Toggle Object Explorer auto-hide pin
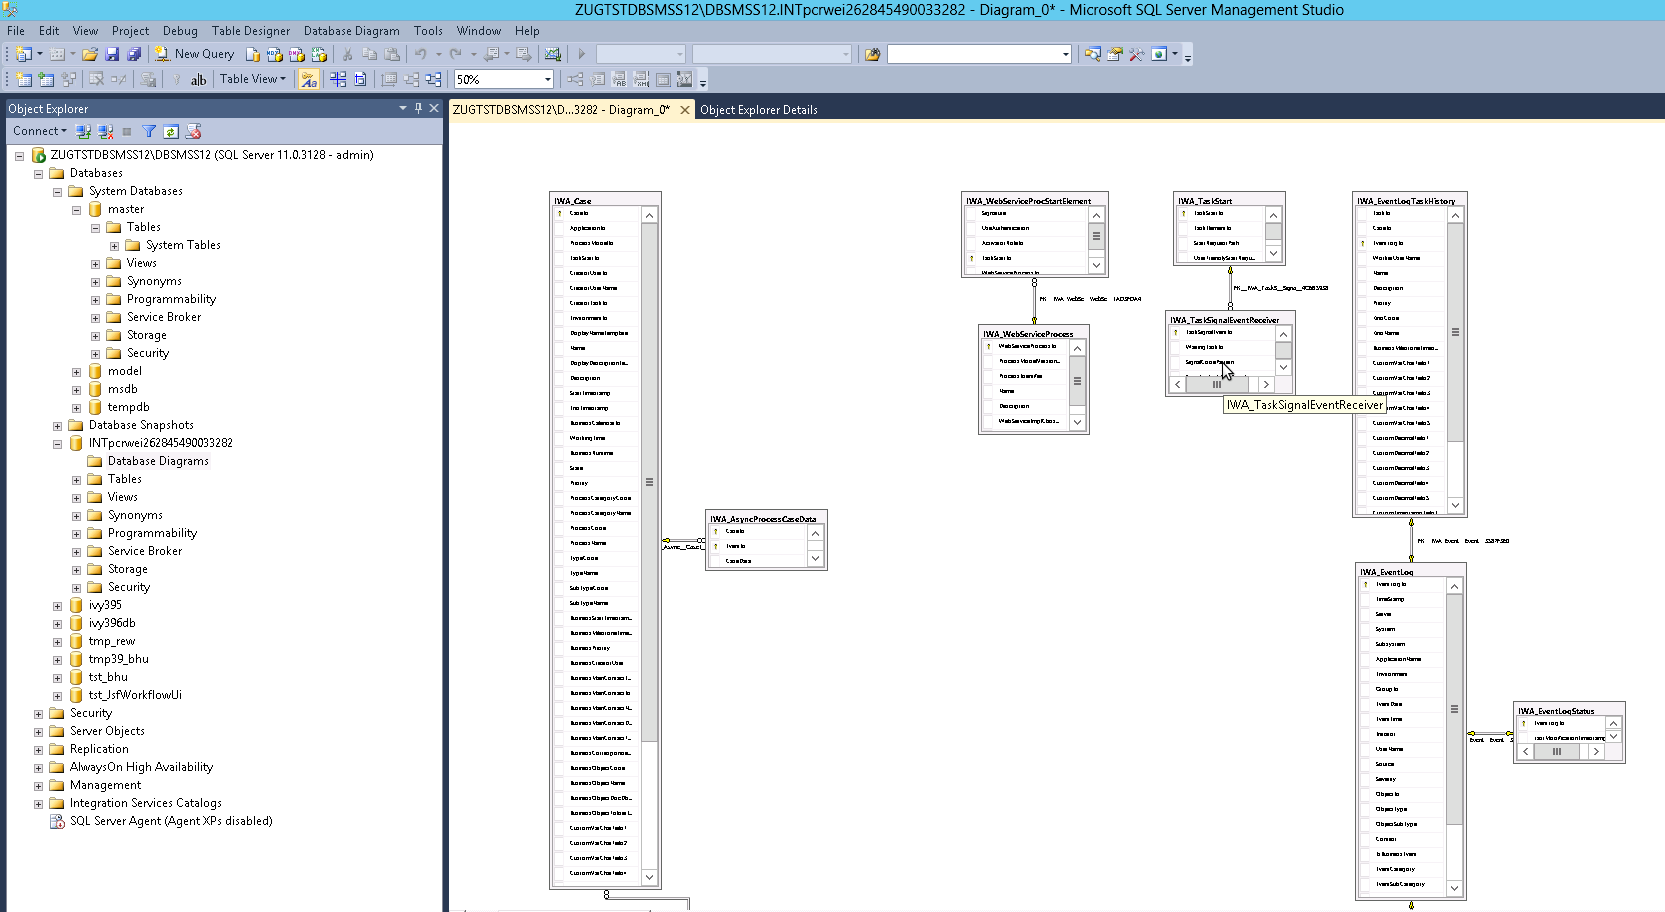This screenshot has height=912, width=1665. [x=418, y=108]
